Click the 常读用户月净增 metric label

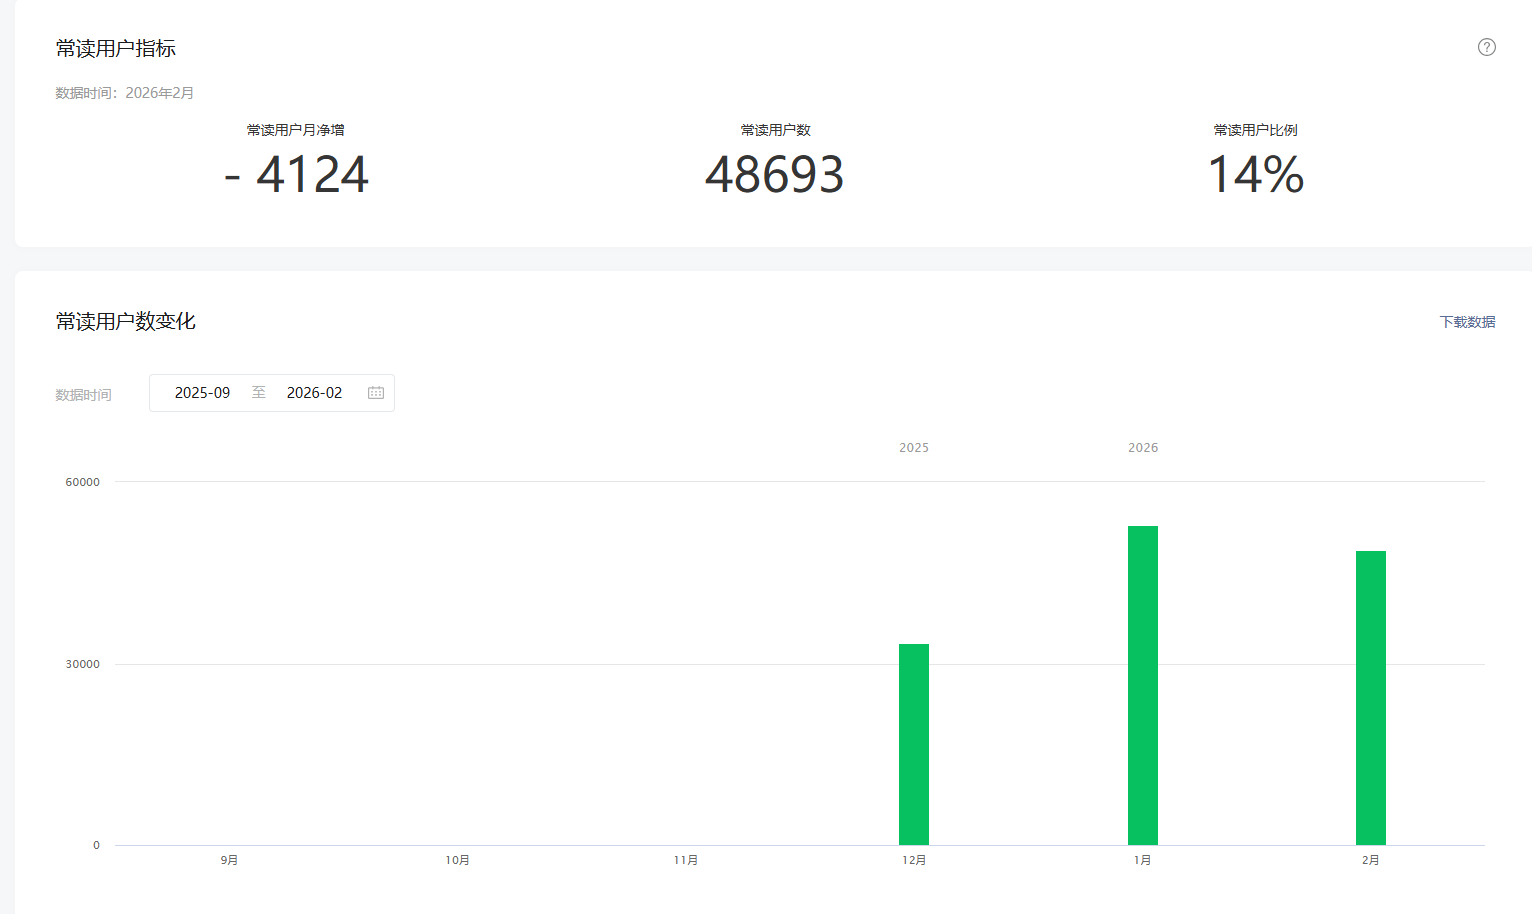pos(296,130)
